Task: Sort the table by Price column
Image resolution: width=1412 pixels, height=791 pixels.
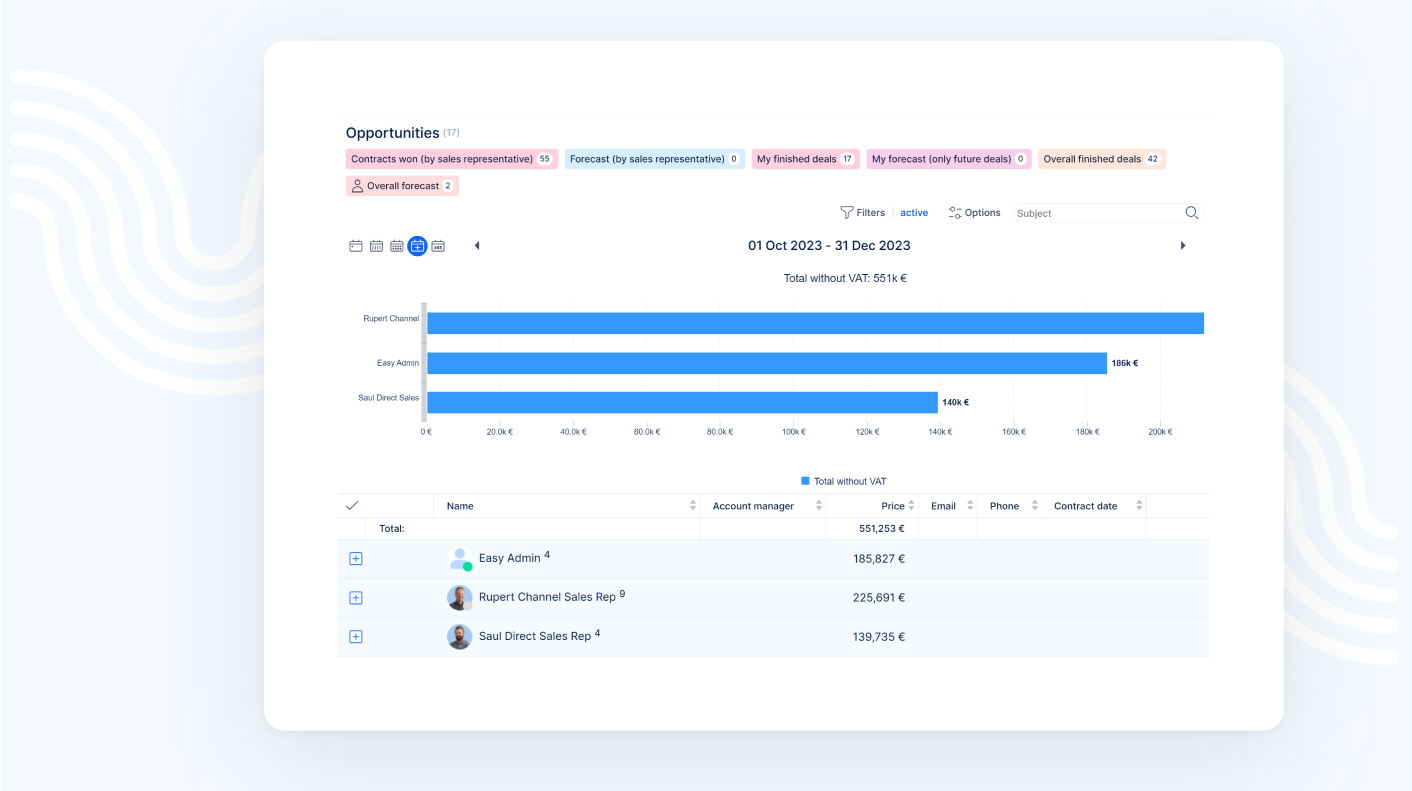Action: click(x=892, y=506)
